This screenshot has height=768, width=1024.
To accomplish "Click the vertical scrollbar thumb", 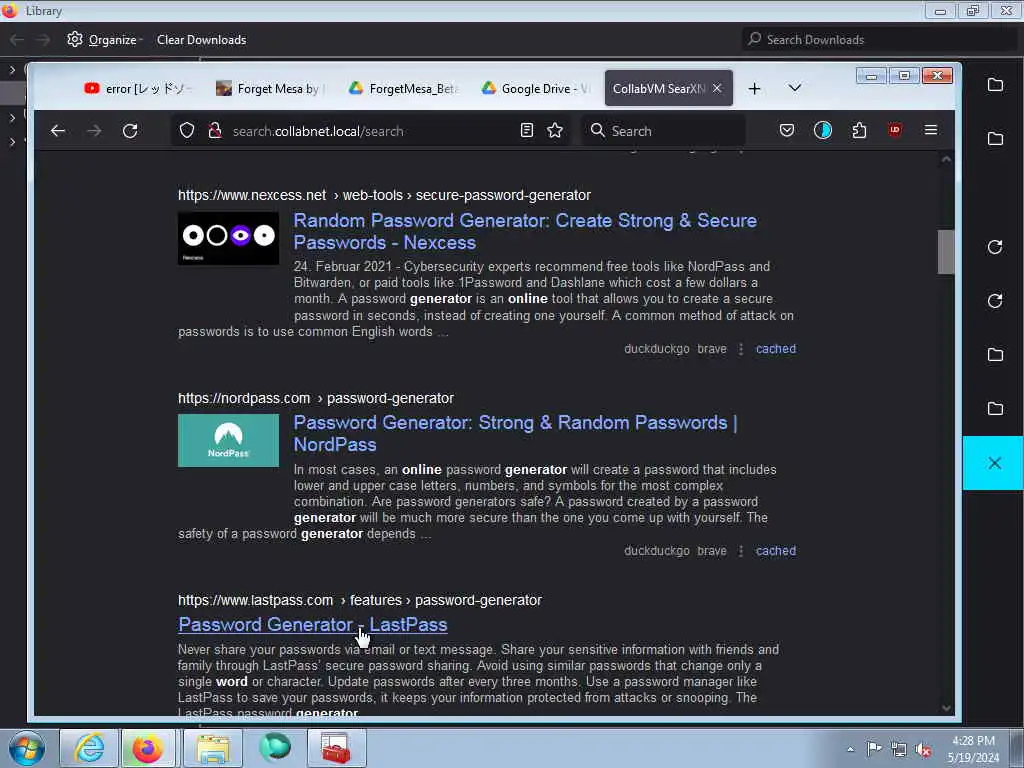I will point(946,252).
